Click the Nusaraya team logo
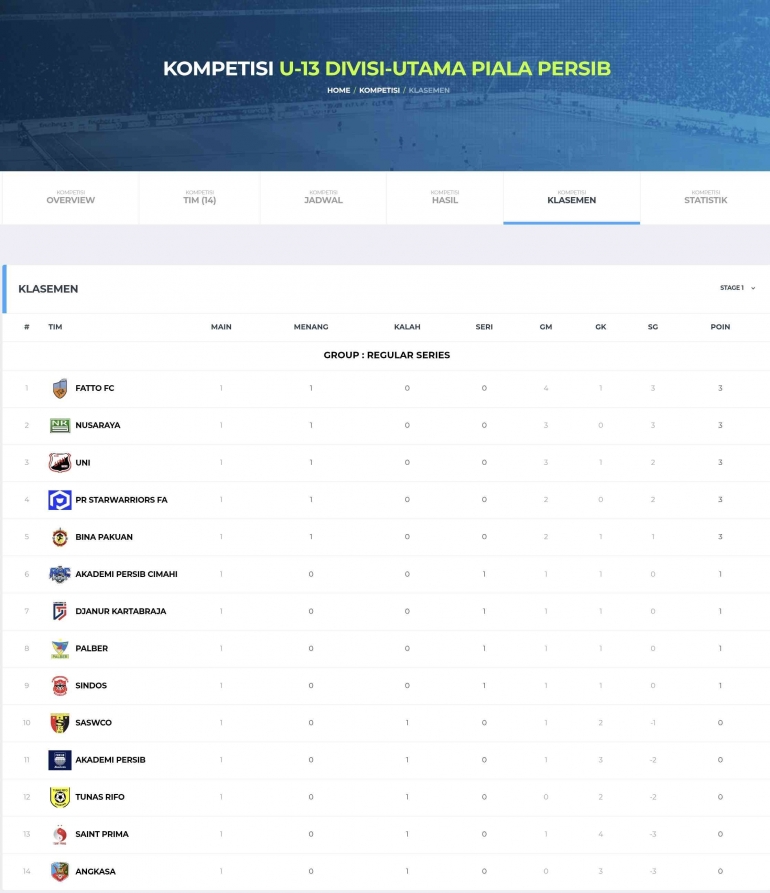 [x=60, y=425]
